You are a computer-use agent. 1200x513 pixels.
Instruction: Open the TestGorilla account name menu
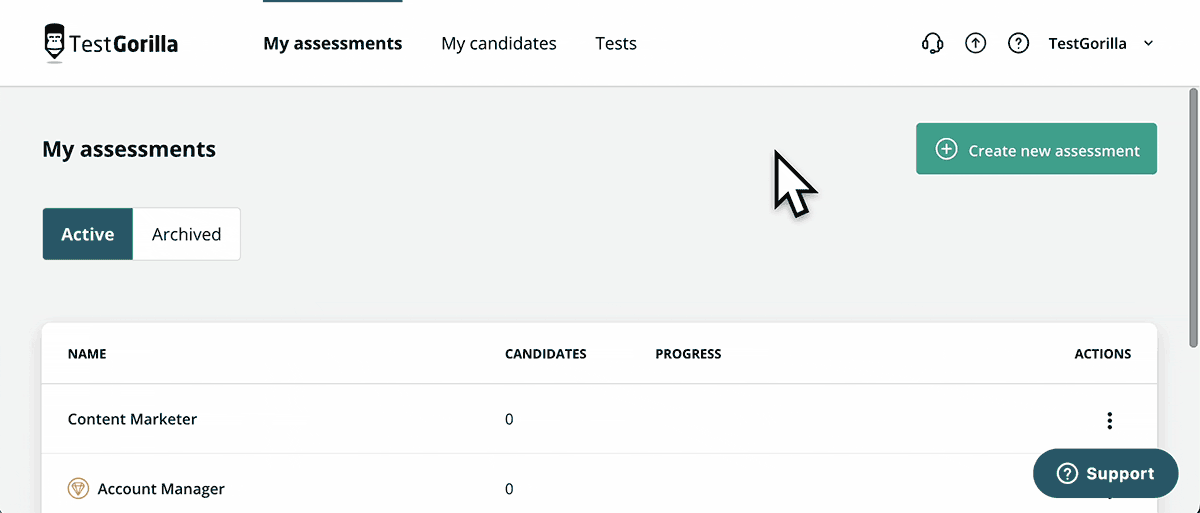click(1087, 43)
